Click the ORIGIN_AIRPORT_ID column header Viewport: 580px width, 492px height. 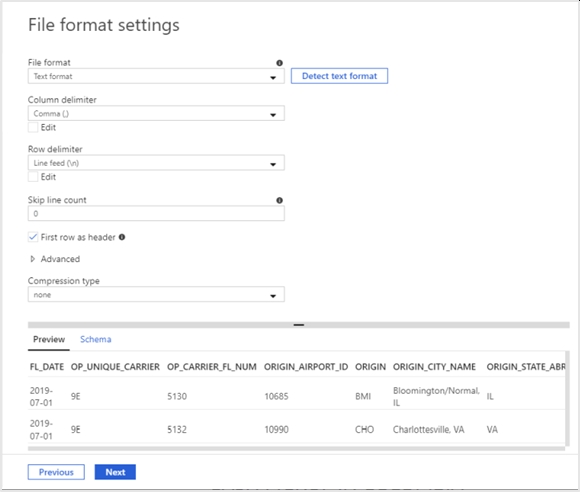(x=306, y=367)
